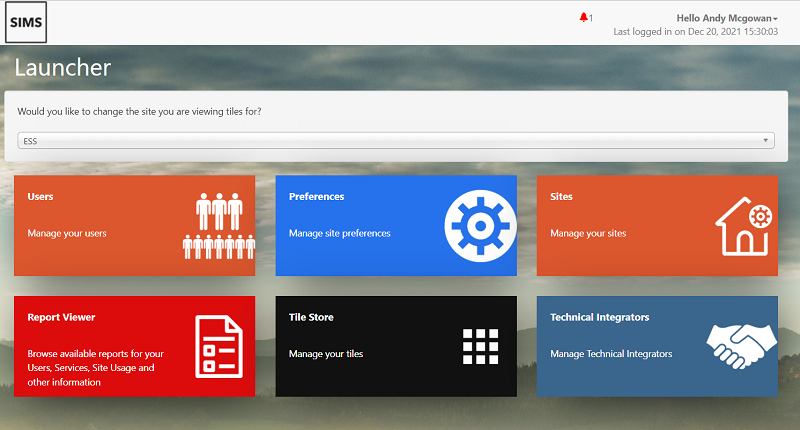Click the 'Manage your sites' text
This screenshot has height=430, width=800.
click(588, 233)
